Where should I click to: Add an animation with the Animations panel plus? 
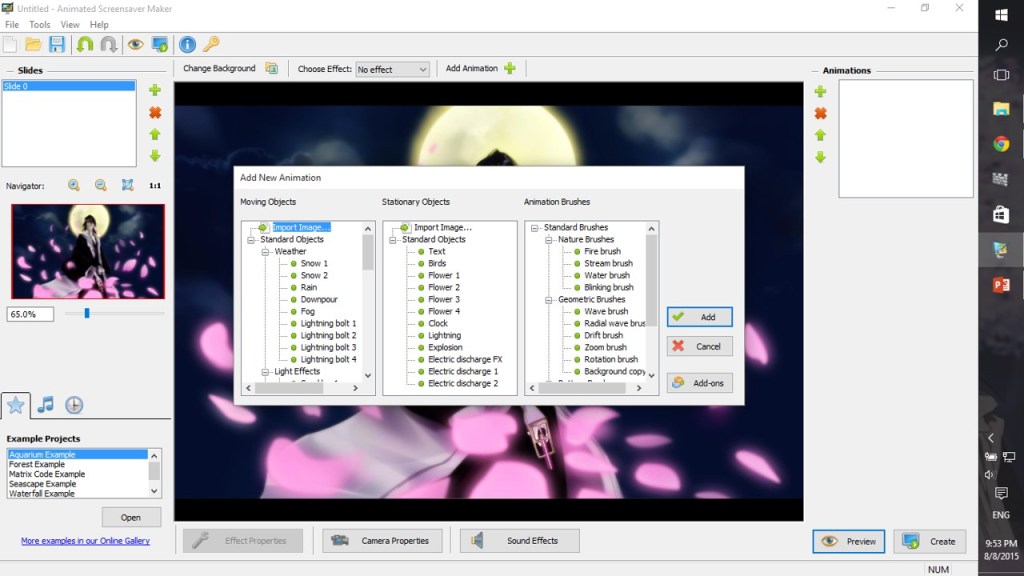(x=820, y=91)
